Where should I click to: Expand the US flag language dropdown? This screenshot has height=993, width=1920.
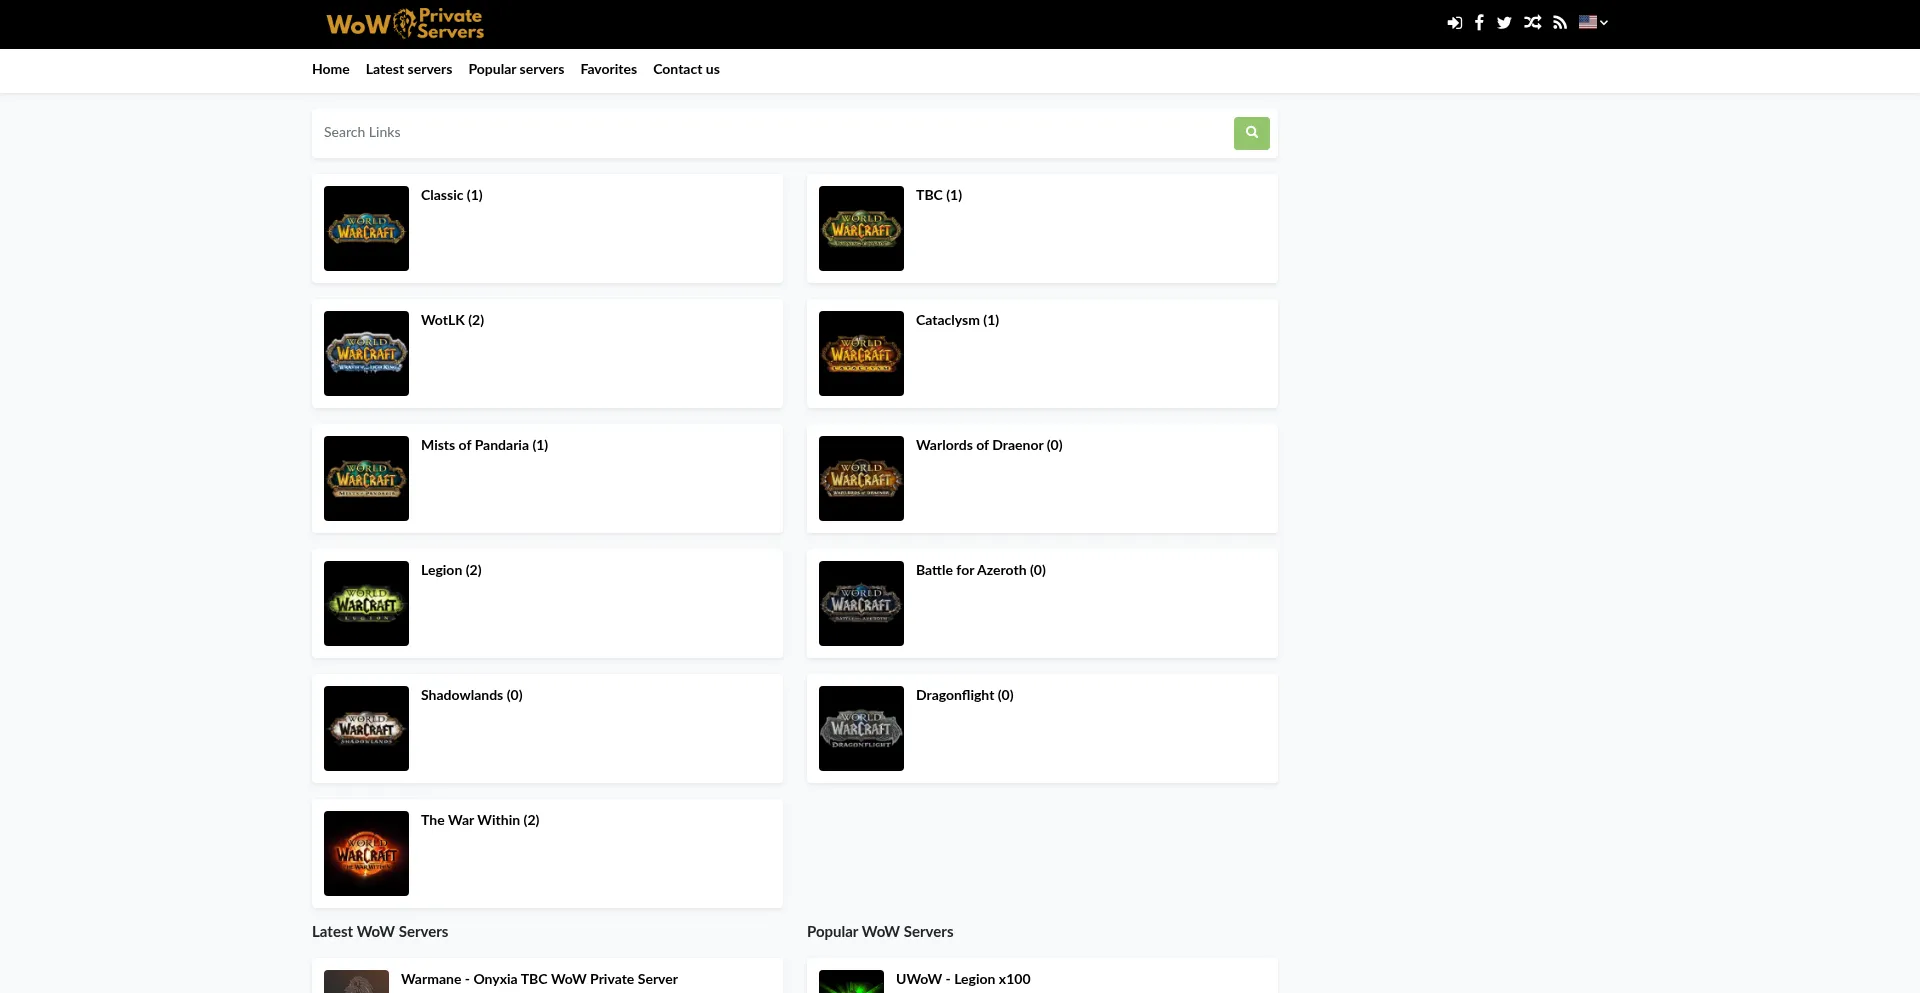(x=1593, y=22)
